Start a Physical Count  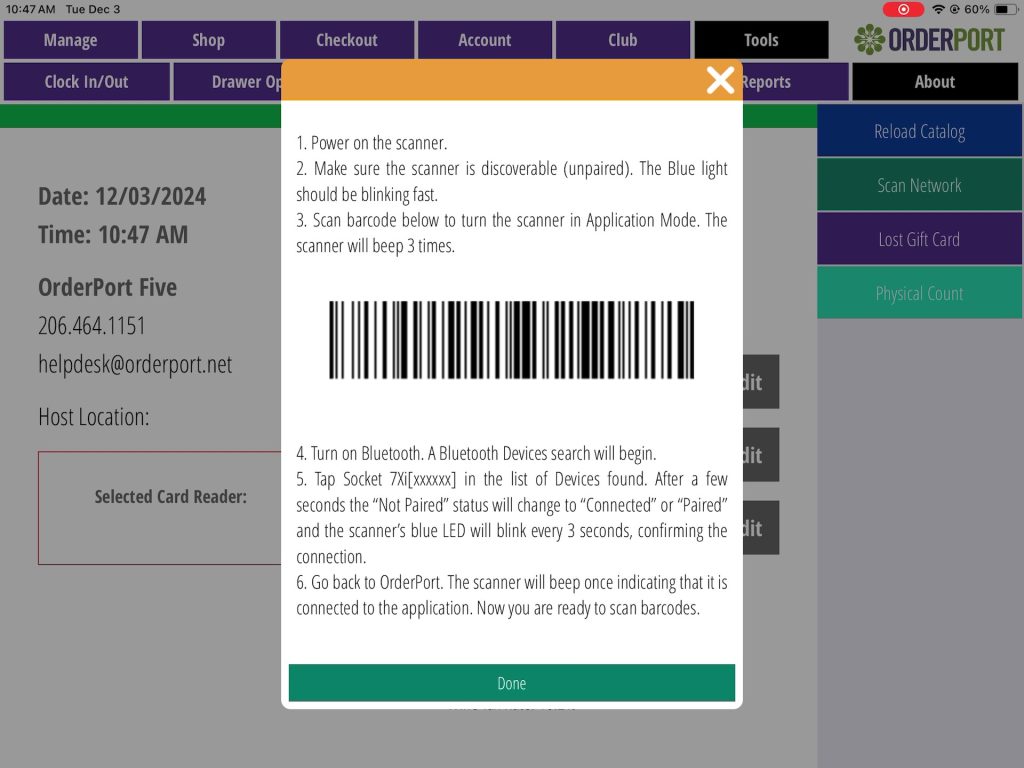point(919,294)
